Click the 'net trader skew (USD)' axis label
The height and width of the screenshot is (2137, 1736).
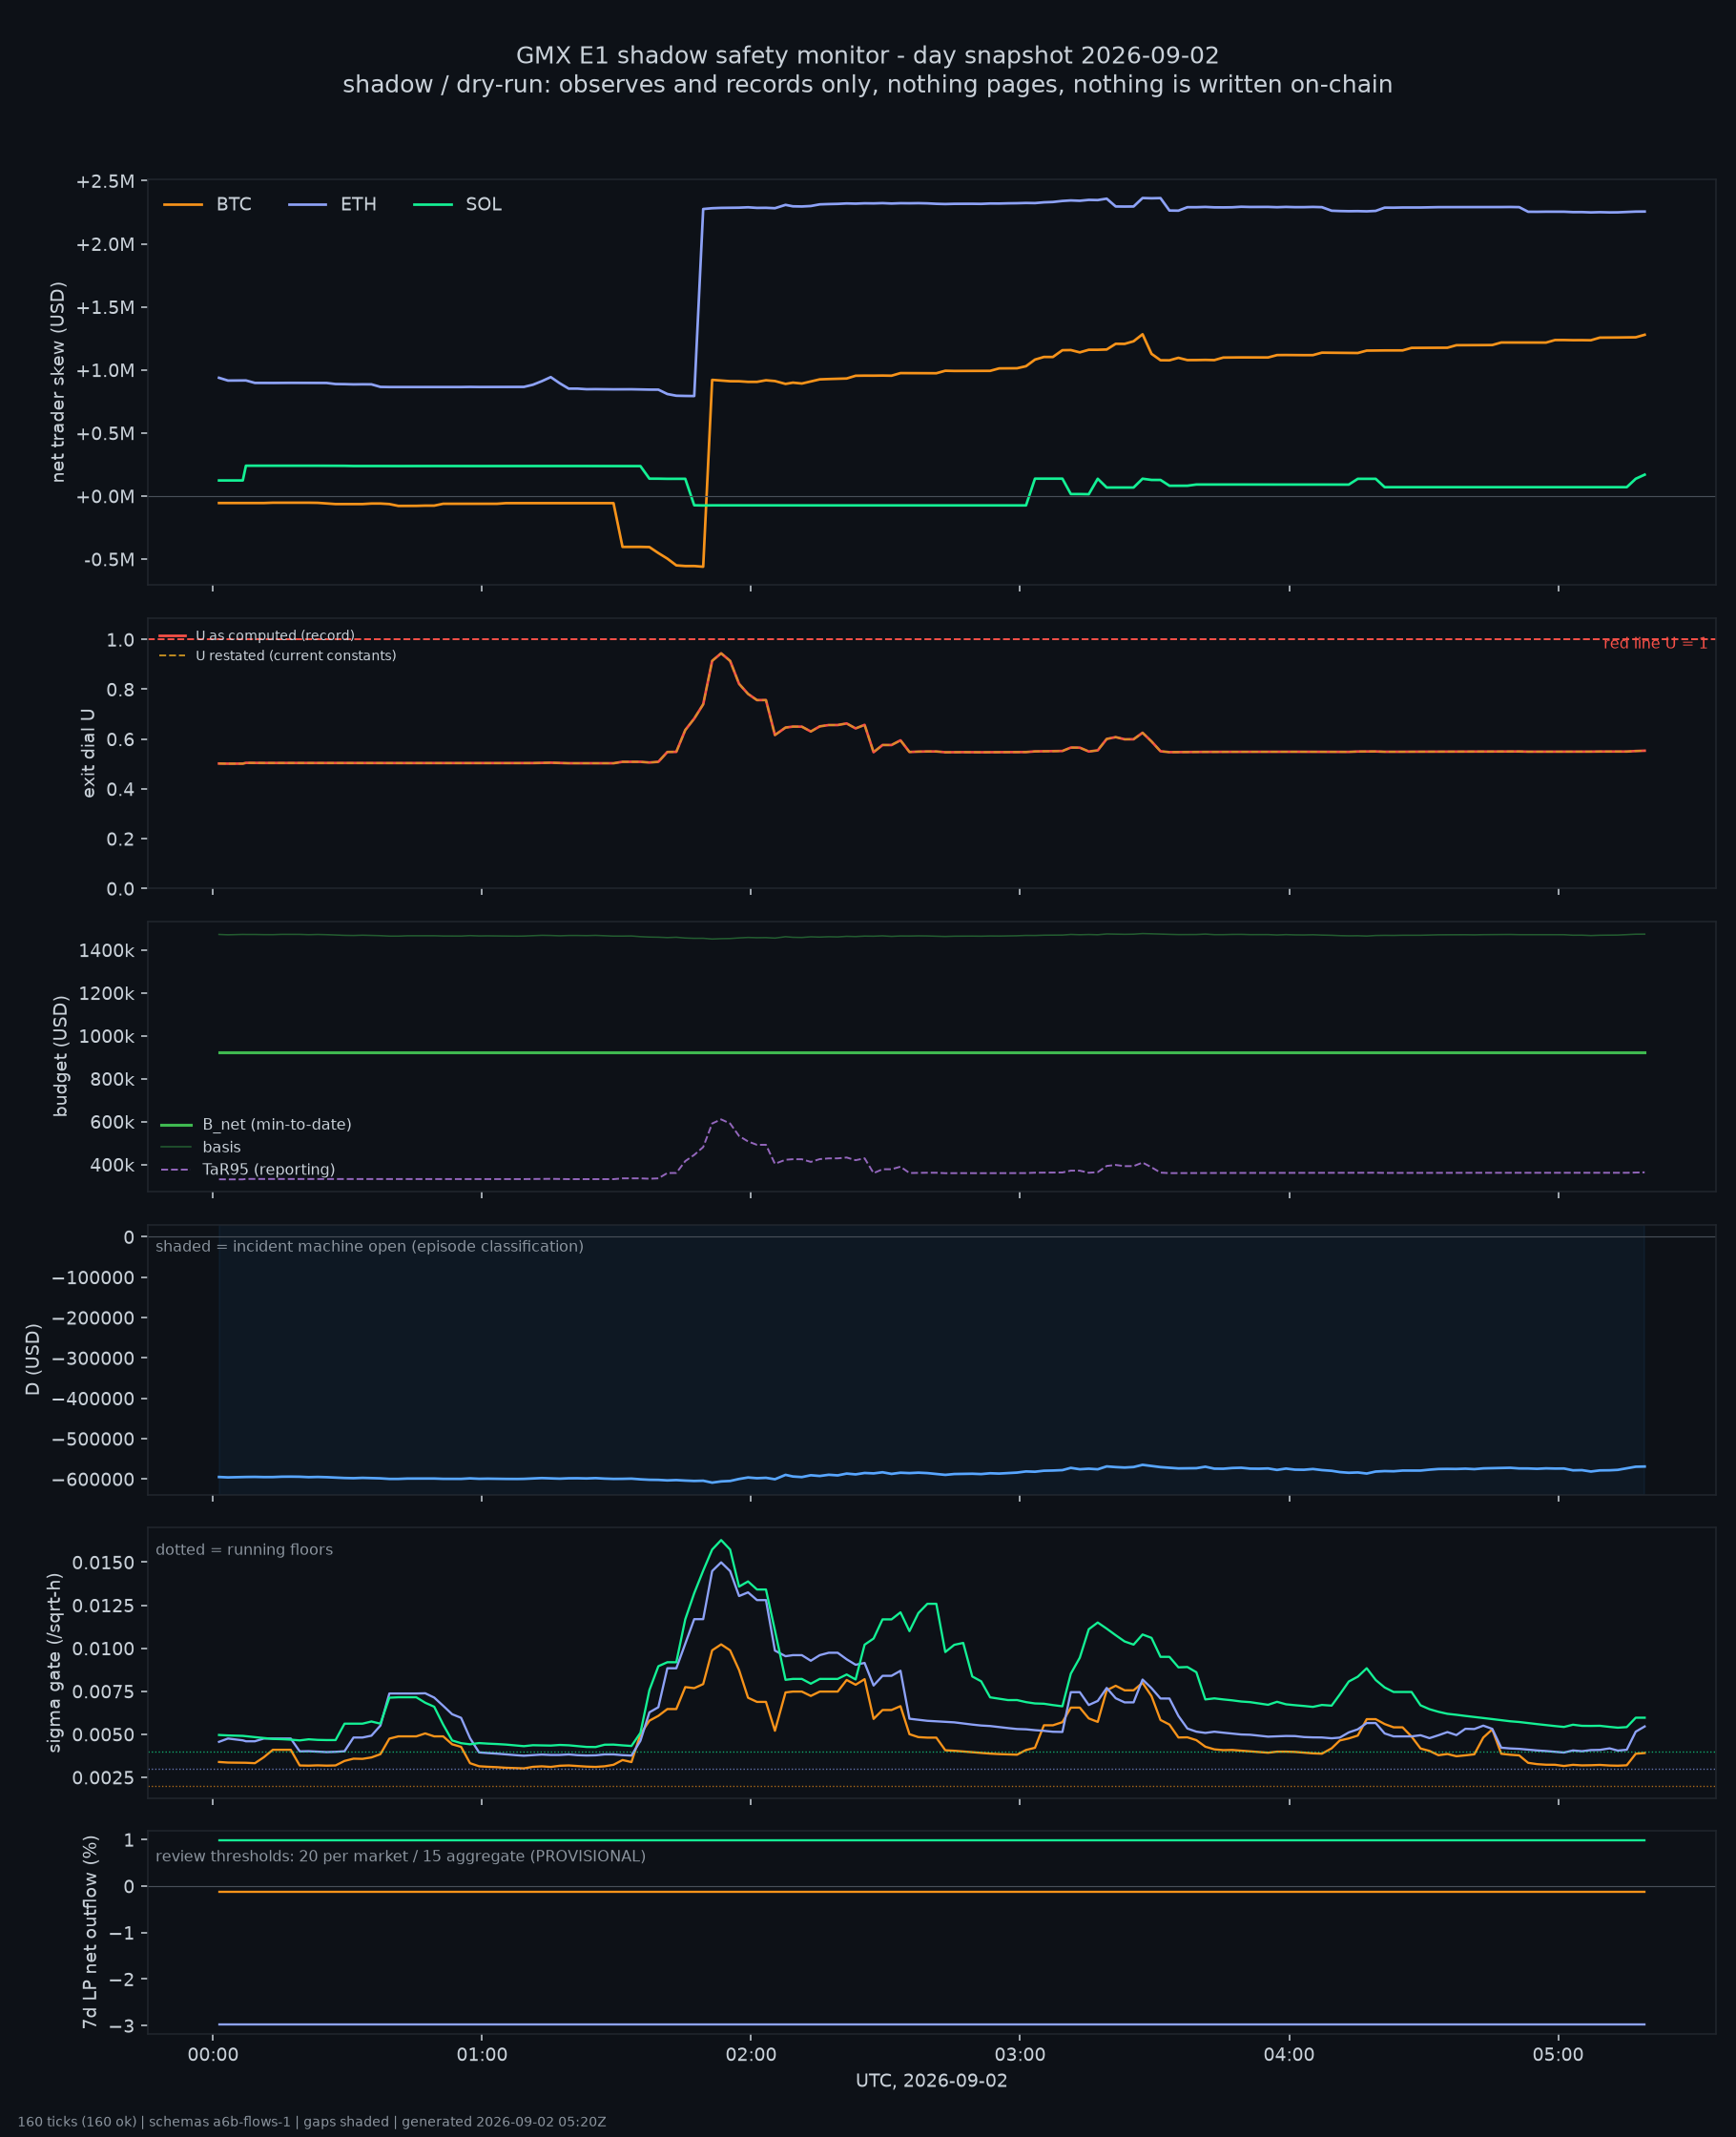coord(58,382)
